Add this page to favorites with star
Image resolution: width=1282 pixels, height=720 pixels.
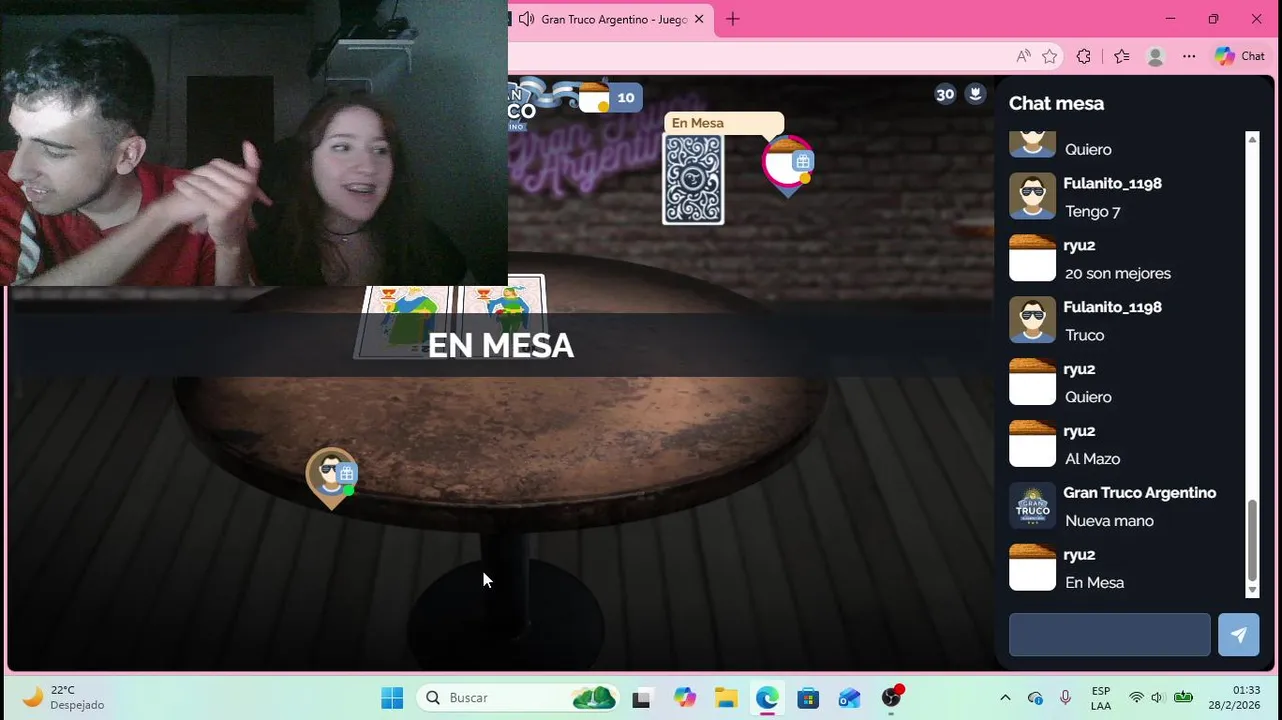[x=1049, y=56]
